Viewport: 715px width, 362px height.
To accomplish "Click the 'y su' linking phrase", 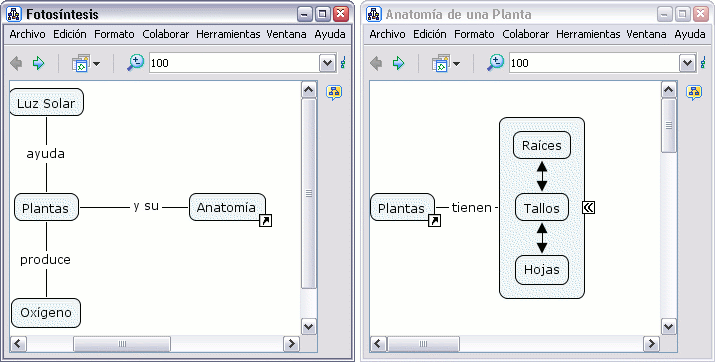I will 146,207.
